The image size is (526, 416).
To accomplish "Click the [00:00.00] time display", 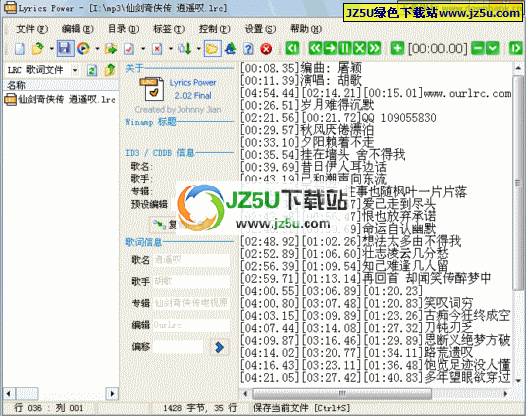I will [x=438, y=49].
